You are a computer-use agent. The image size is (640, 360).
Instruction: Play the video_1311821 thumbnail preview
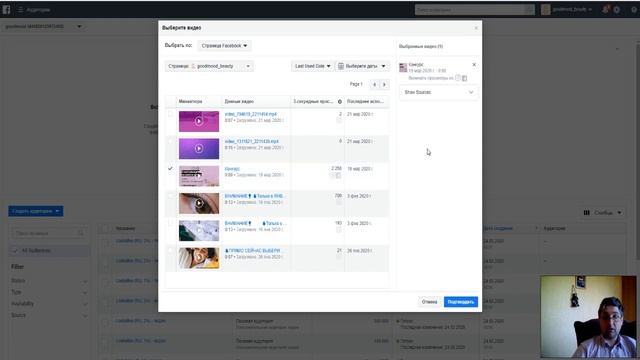199,149
